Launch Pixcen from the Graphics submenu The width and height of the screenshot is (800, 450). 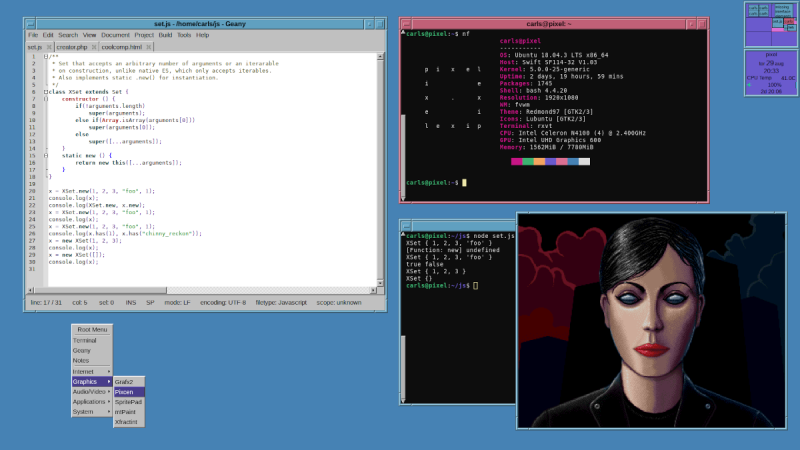(129, 392)
